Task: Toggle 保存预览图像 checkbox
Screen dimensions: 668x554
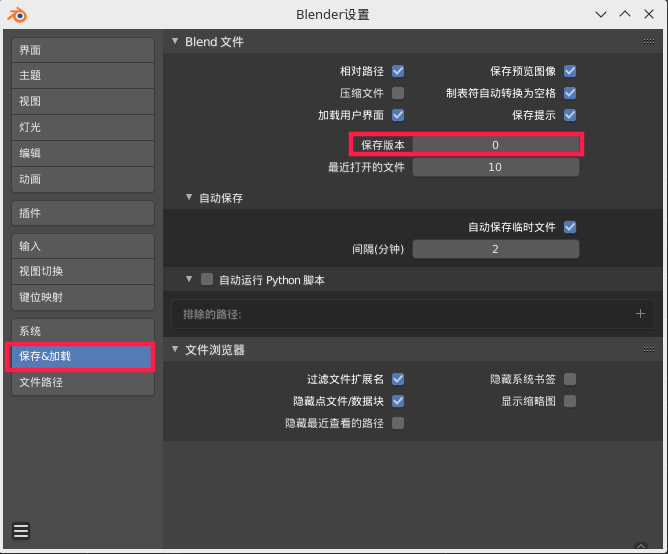Action: pos(570,71)
